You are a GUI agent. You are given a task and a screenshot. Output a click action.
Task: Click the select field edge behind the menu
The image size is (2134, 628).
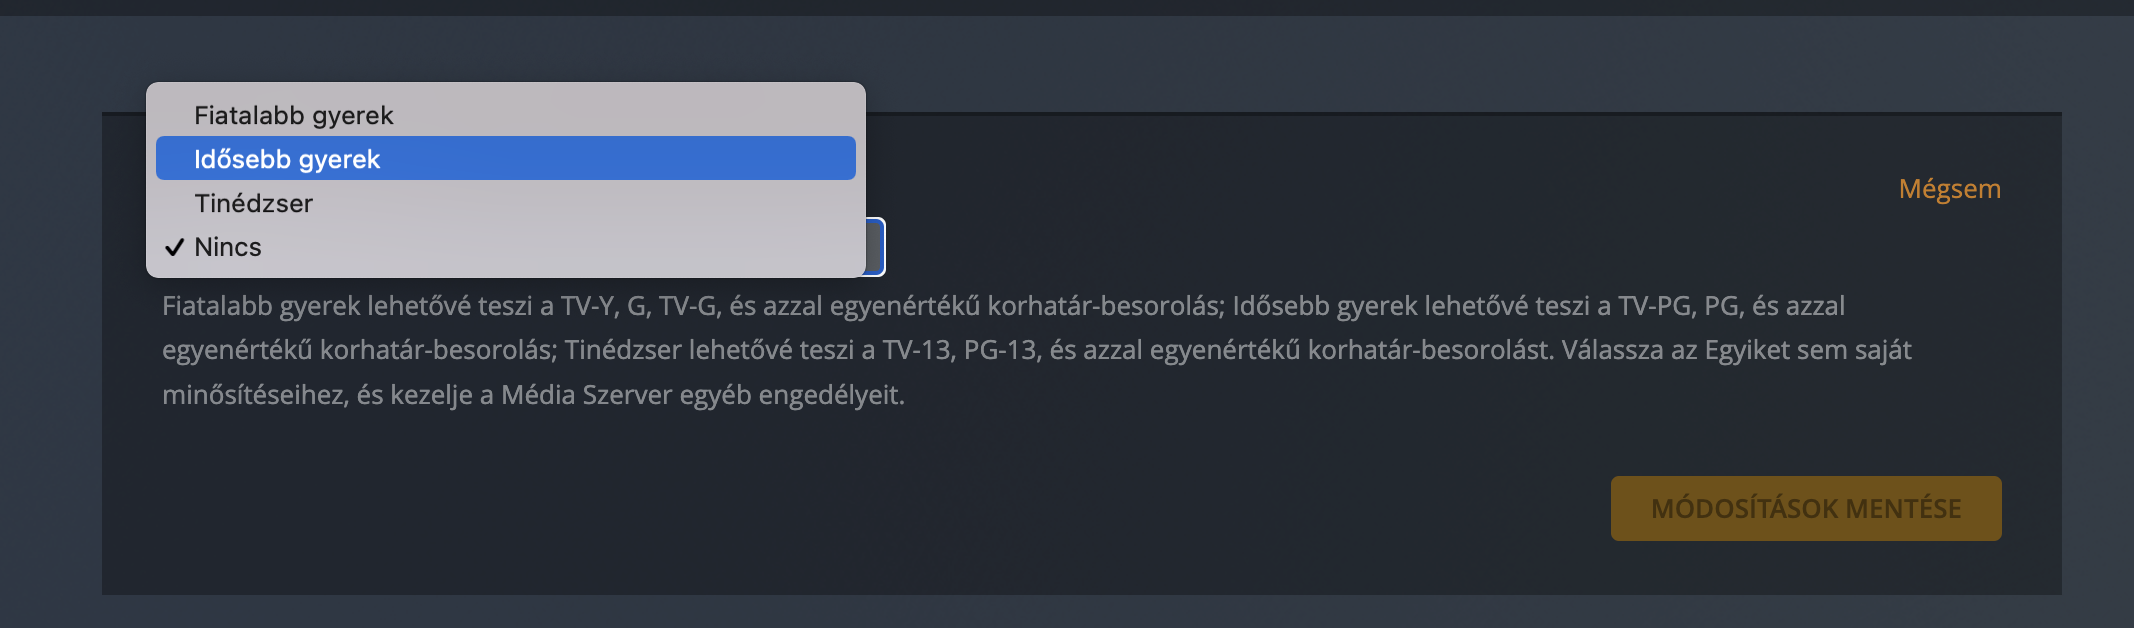click(x=876, y=247)
